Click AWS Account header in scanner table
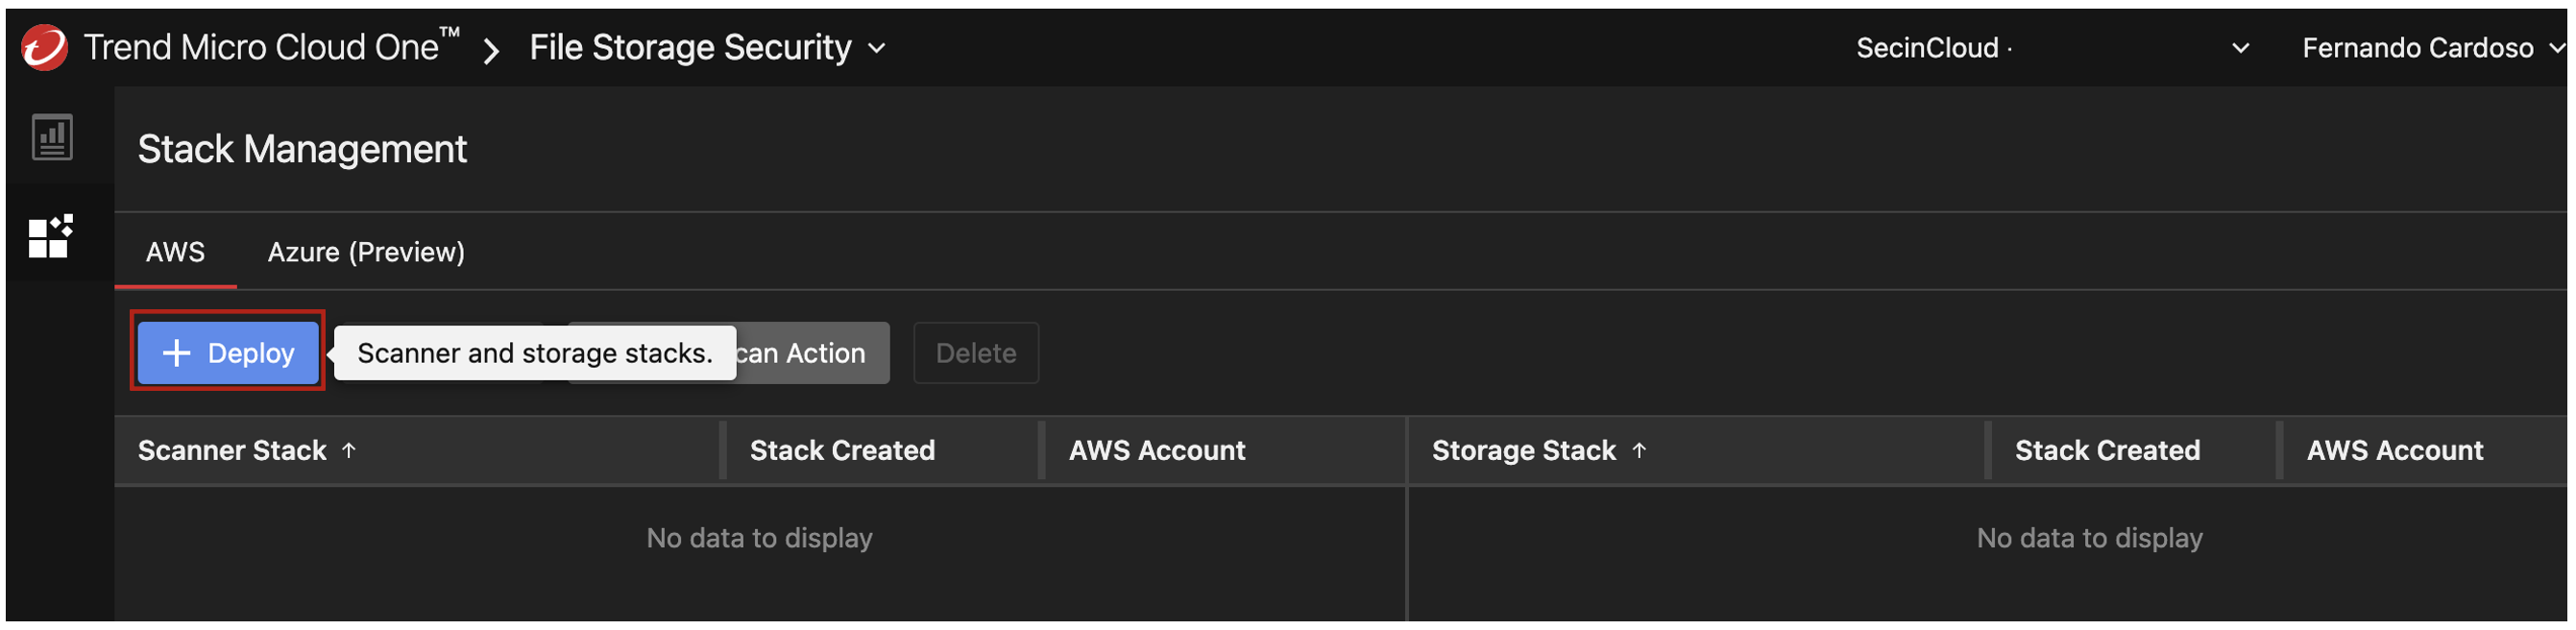 point(1157,451)
